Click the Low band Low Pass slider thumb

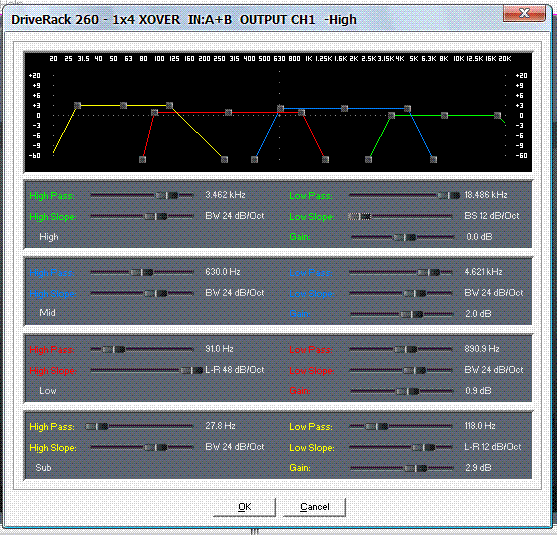pyautogui.click(x=406, y=350)
